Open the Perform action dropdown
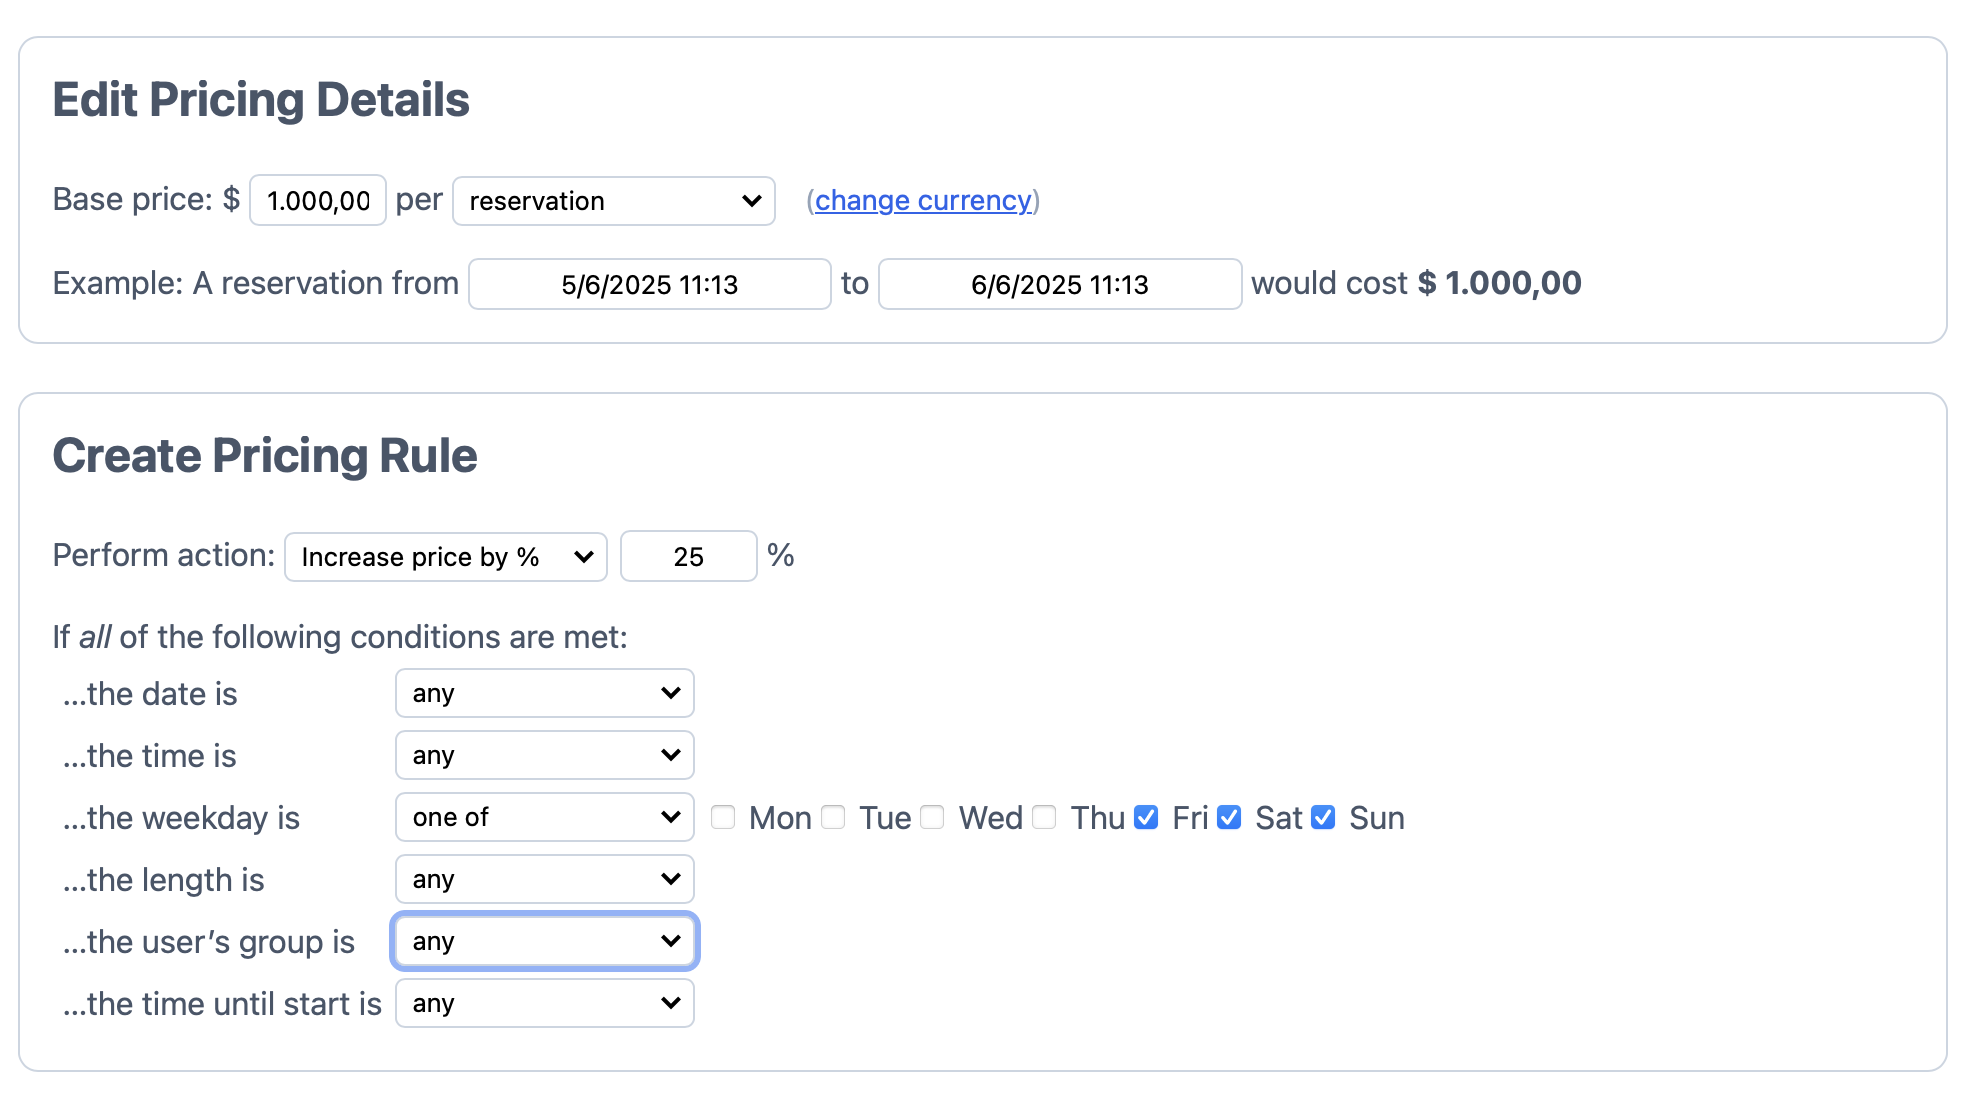Viewport: 1964px width, 1100px height. tap(446, 557)
